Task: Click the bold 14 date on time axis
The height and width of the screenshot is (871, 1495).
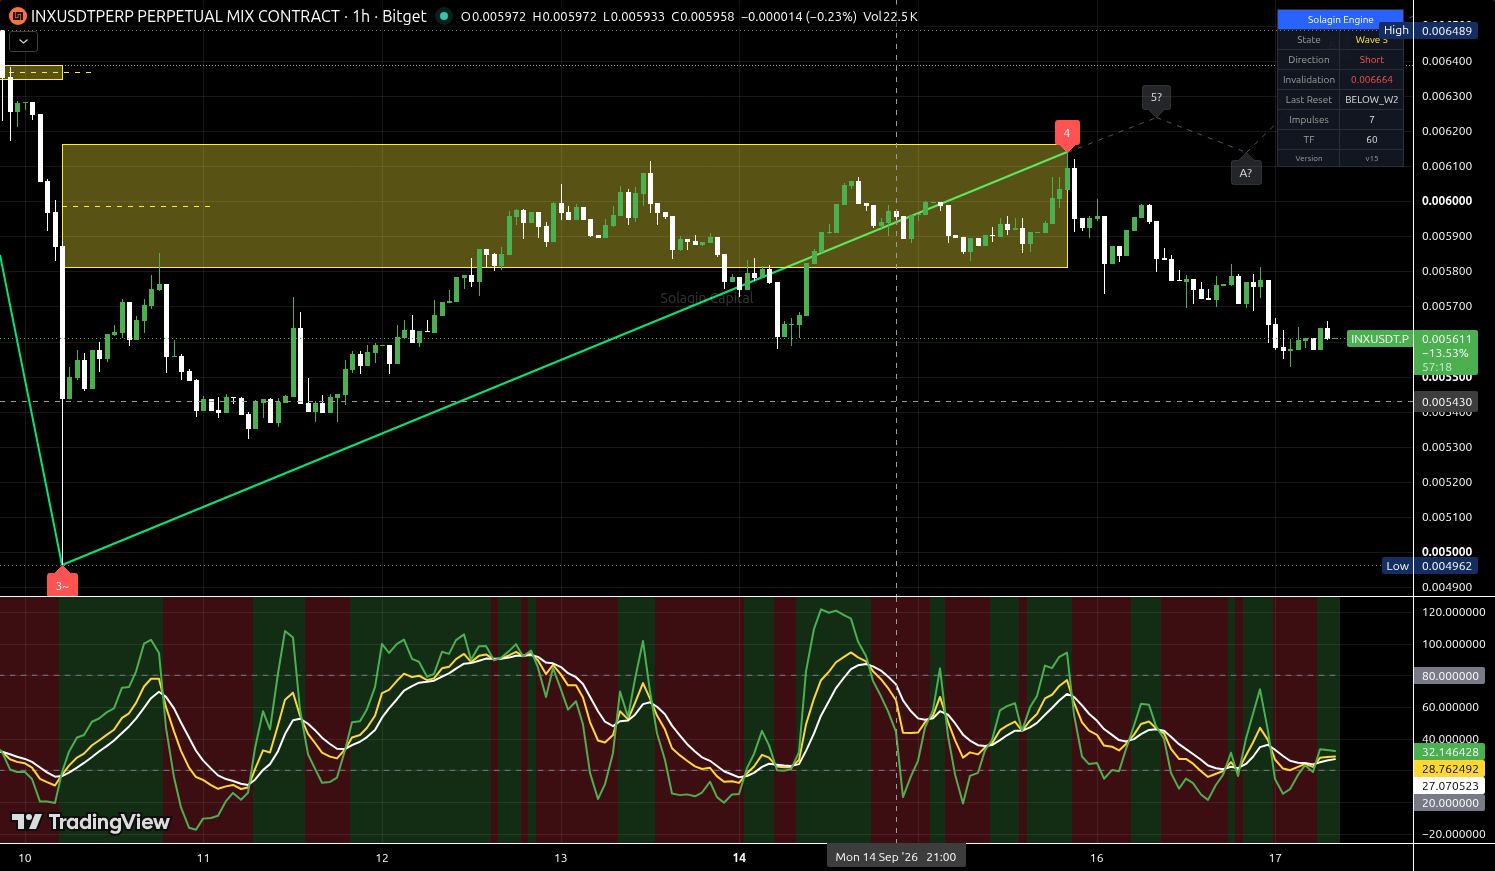Action: (739, 858)
